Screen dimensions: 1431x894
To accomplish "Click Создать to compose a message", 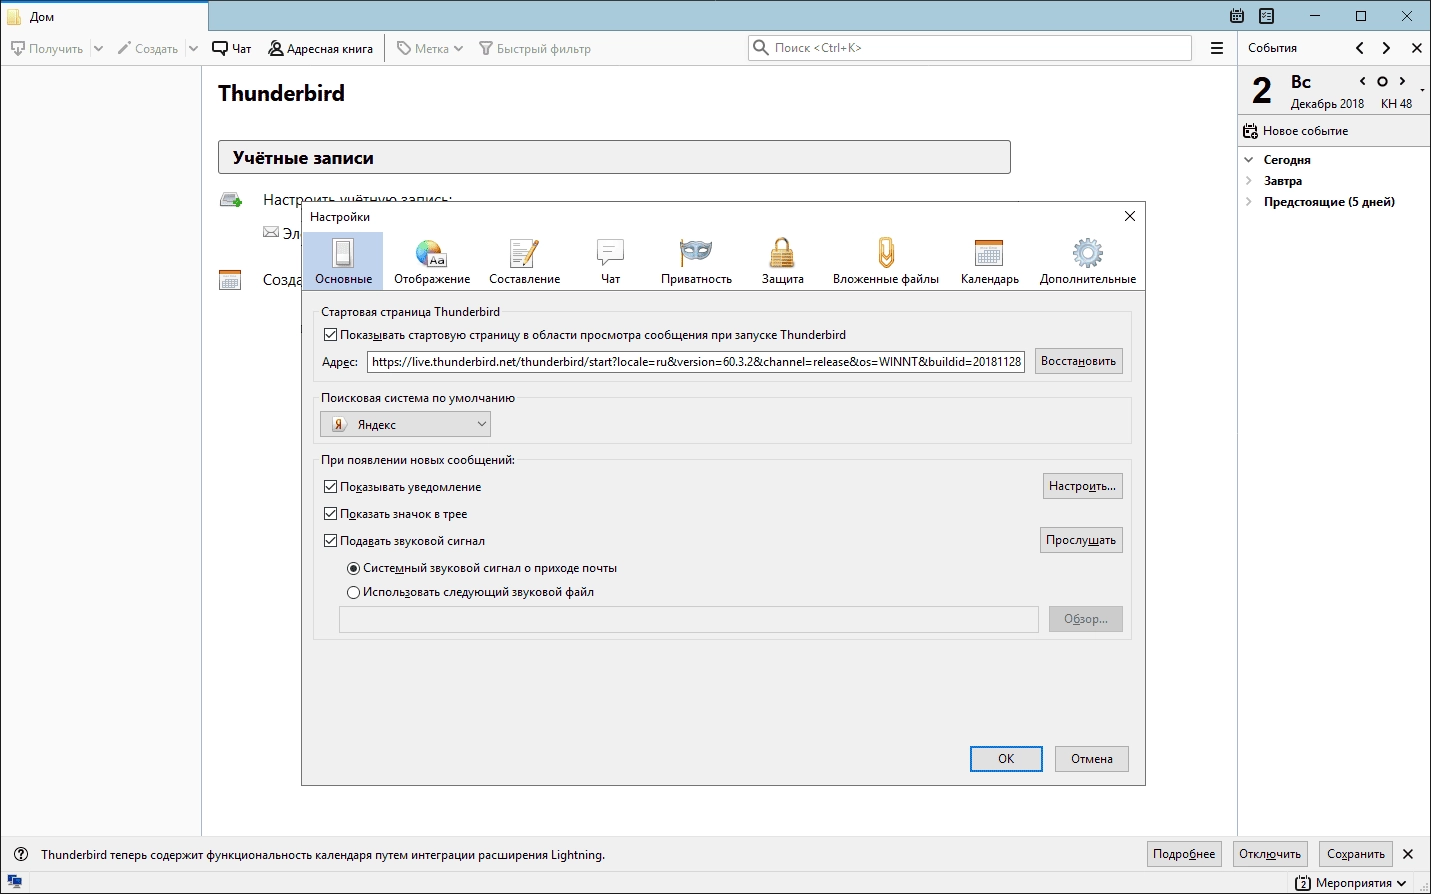I will (148, 48).
